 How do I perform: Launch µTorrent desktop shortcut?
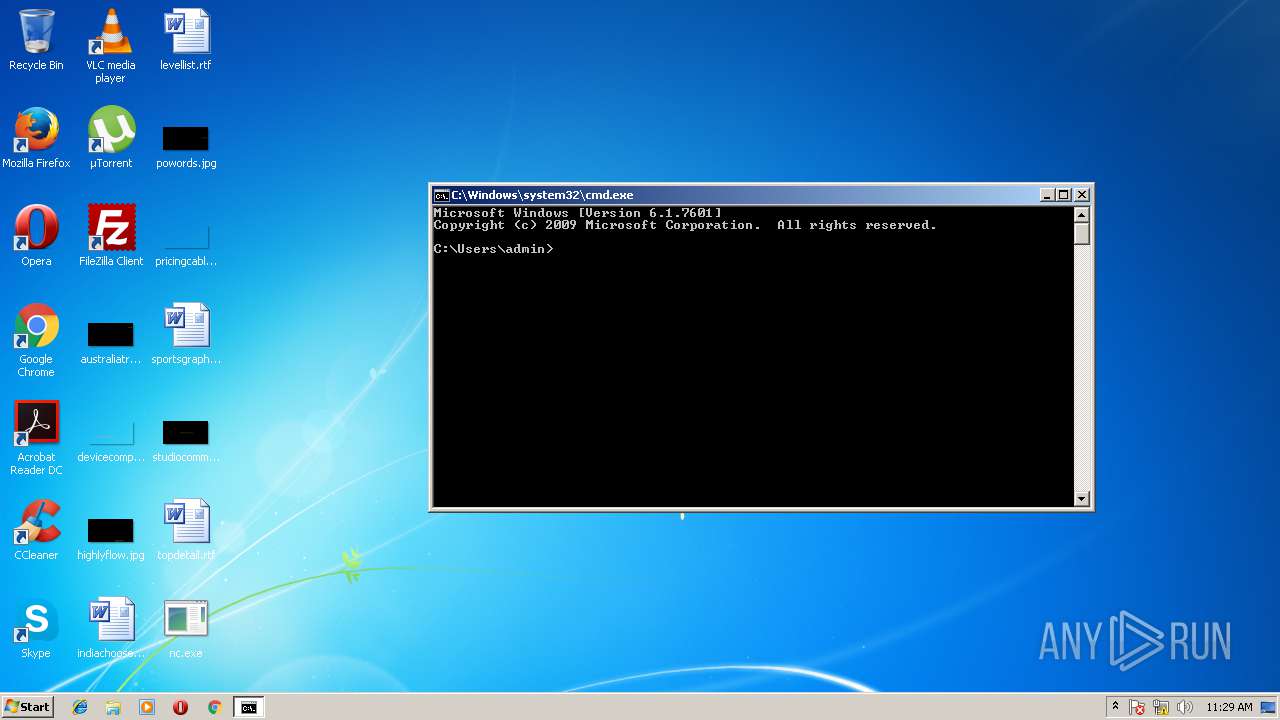pyautogui.click(x=111, y=138)
